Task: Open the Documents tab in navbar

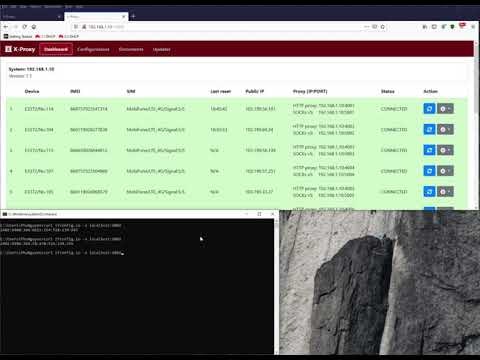Action: [x=131, y=49]
